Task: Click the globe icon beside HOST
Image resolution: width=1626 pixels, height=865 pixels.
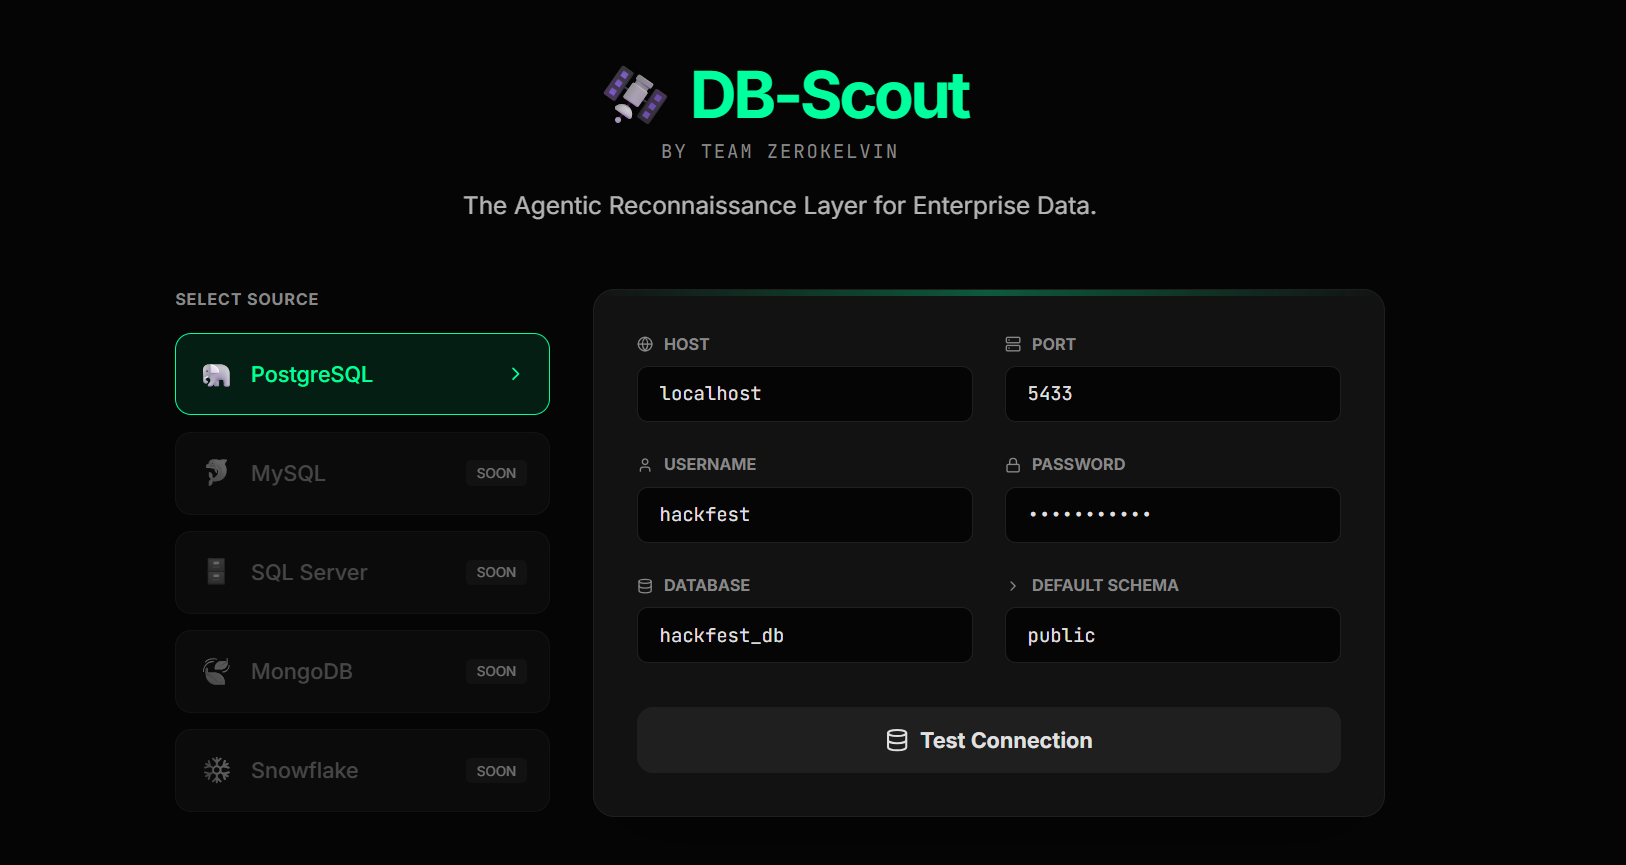Action: 644,343
